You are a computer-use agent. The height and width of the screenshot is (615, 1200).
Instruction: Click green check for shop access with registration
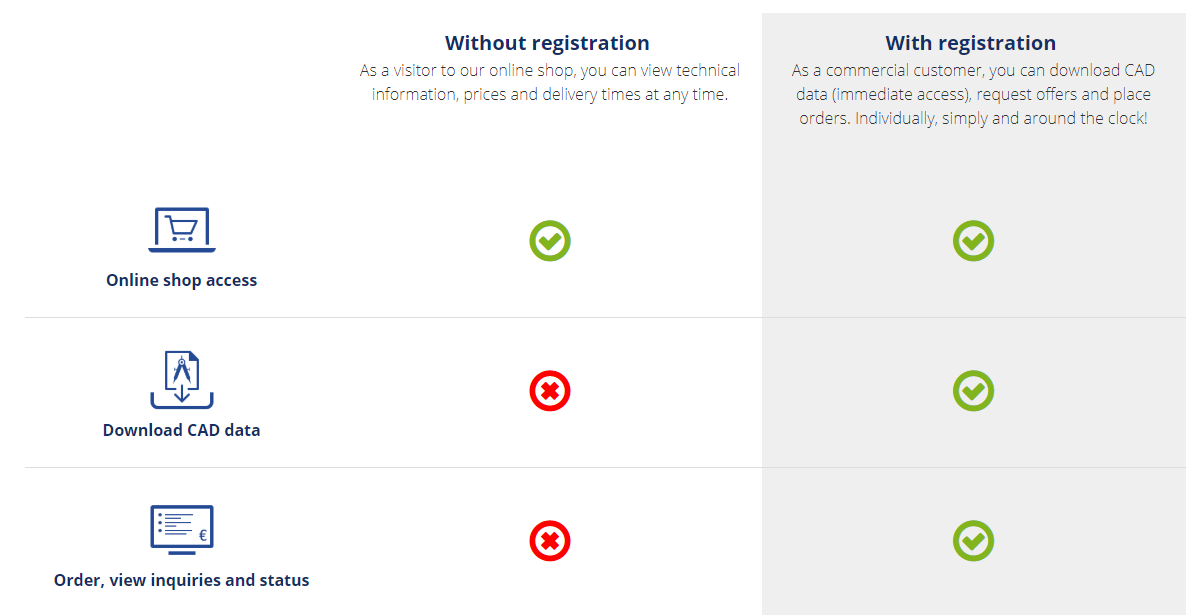tap(973, 241)
